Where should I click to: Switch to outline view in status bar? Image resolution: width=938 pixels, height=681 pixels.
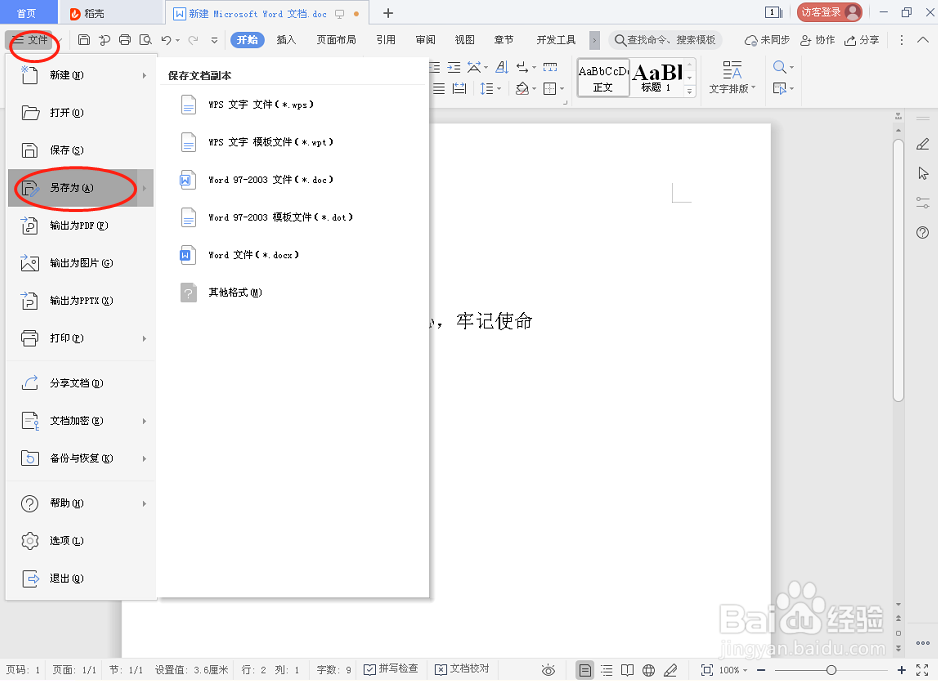pos(607,670)
